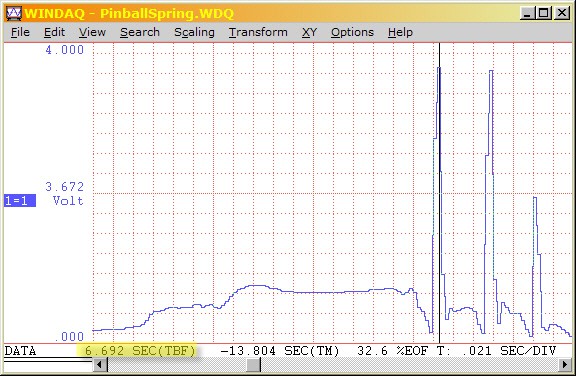Open the Help menu
Image resolution: width=576 pixels, height=376 pixels.
click(400, 32)
